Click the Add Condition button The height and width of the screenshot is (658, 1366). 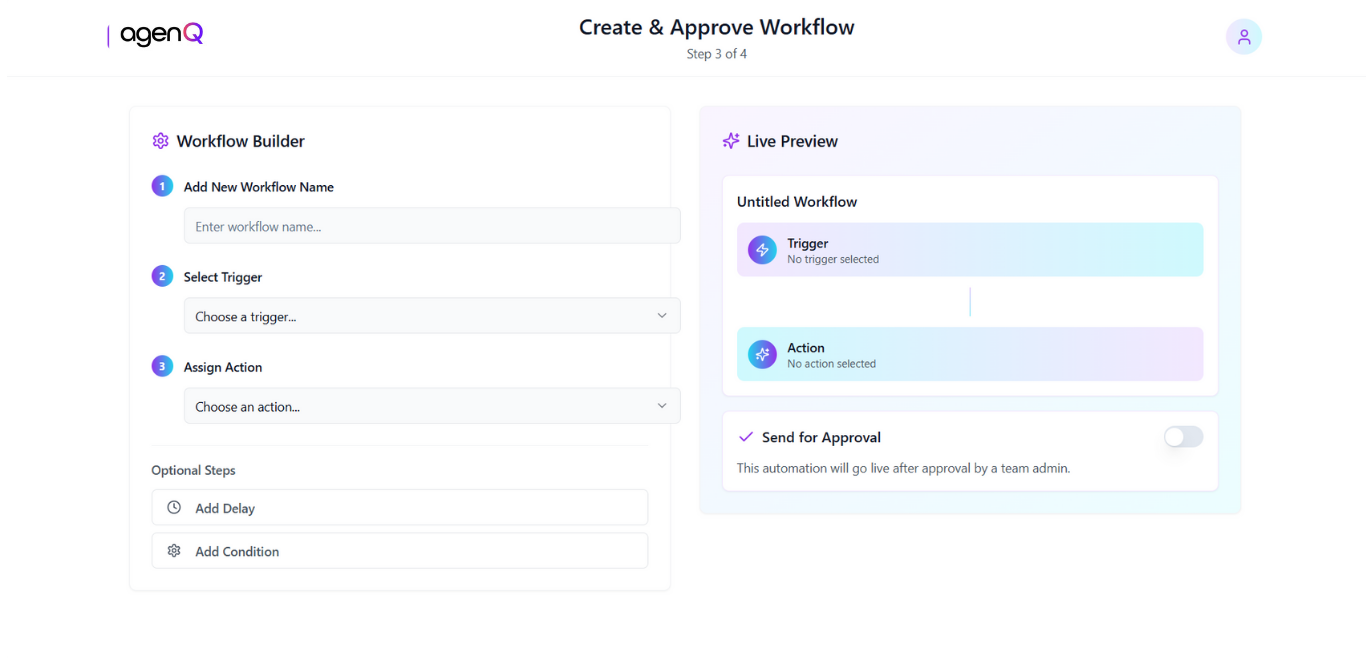point(399,551)
